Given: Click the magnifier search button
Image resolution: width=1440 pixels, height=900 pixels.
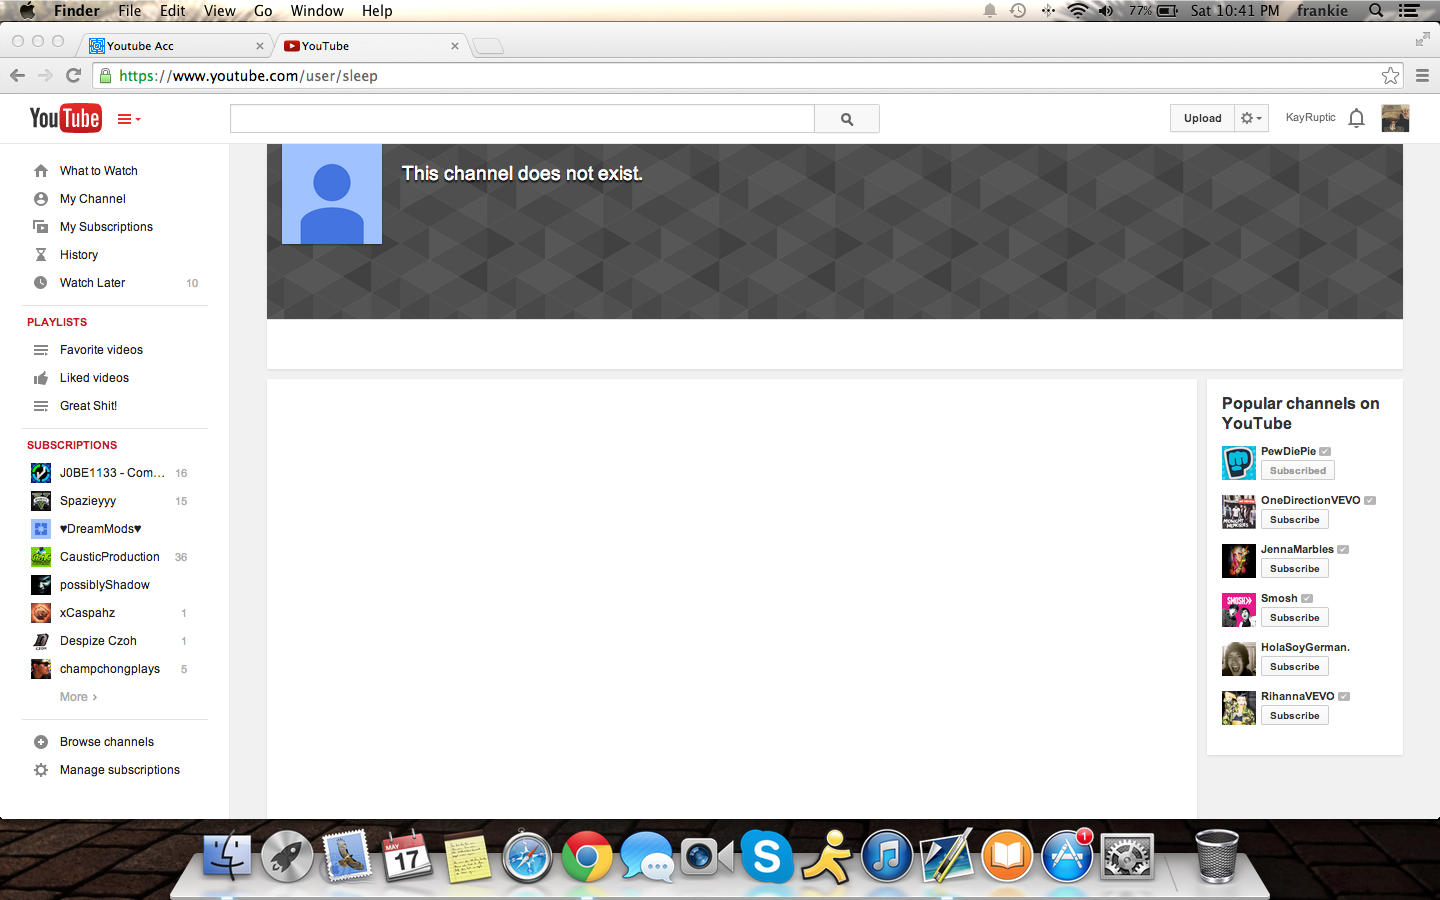Looking at the screenshot, I should pos(847,118).
